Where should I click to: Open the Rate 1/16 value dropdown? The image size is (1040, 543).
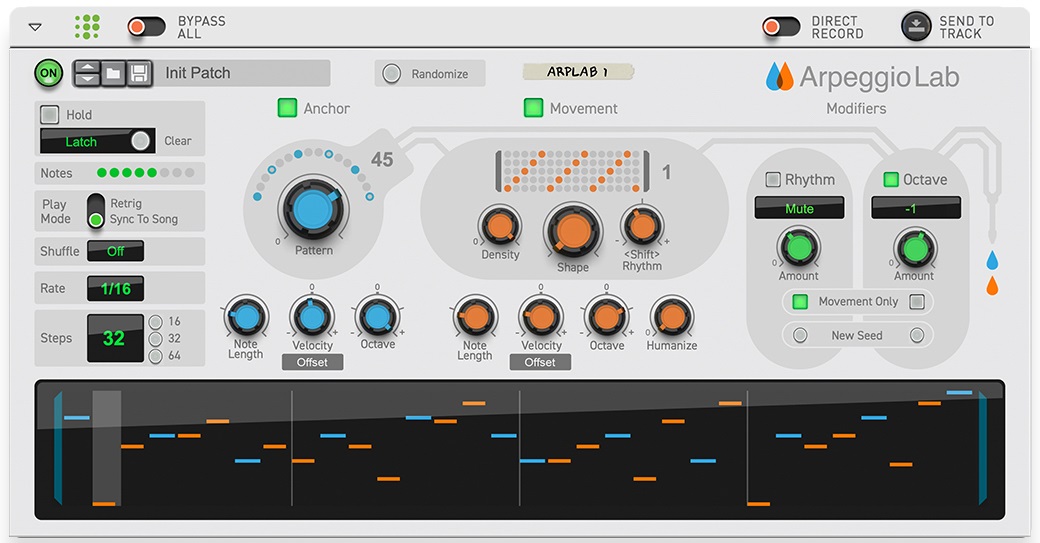(115, 288)
